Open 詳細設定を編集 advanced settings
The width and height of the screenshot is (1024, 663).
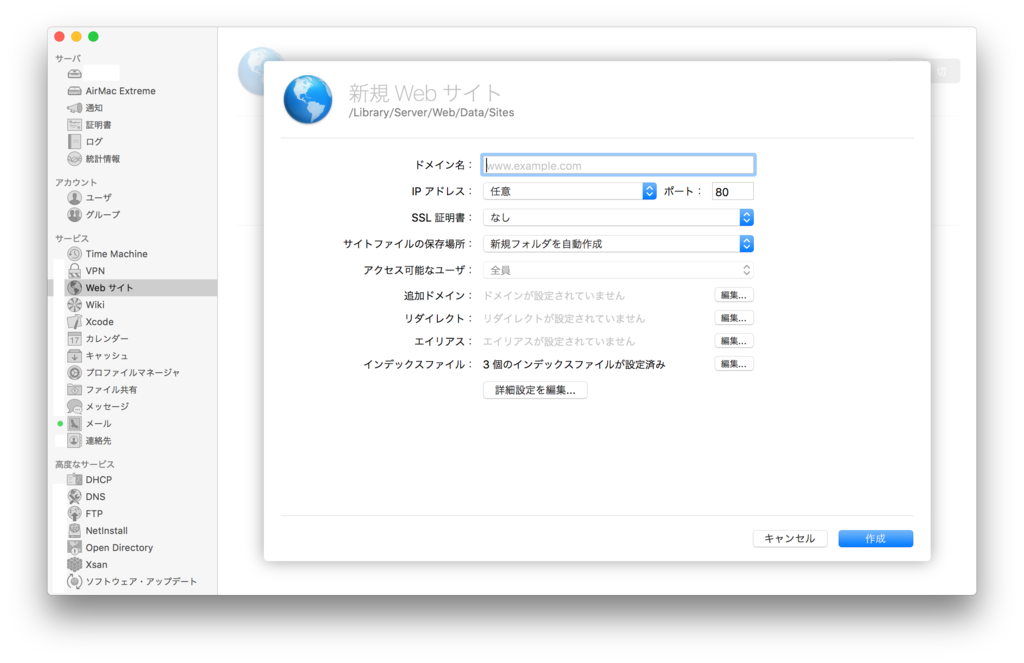click(535, 390)
